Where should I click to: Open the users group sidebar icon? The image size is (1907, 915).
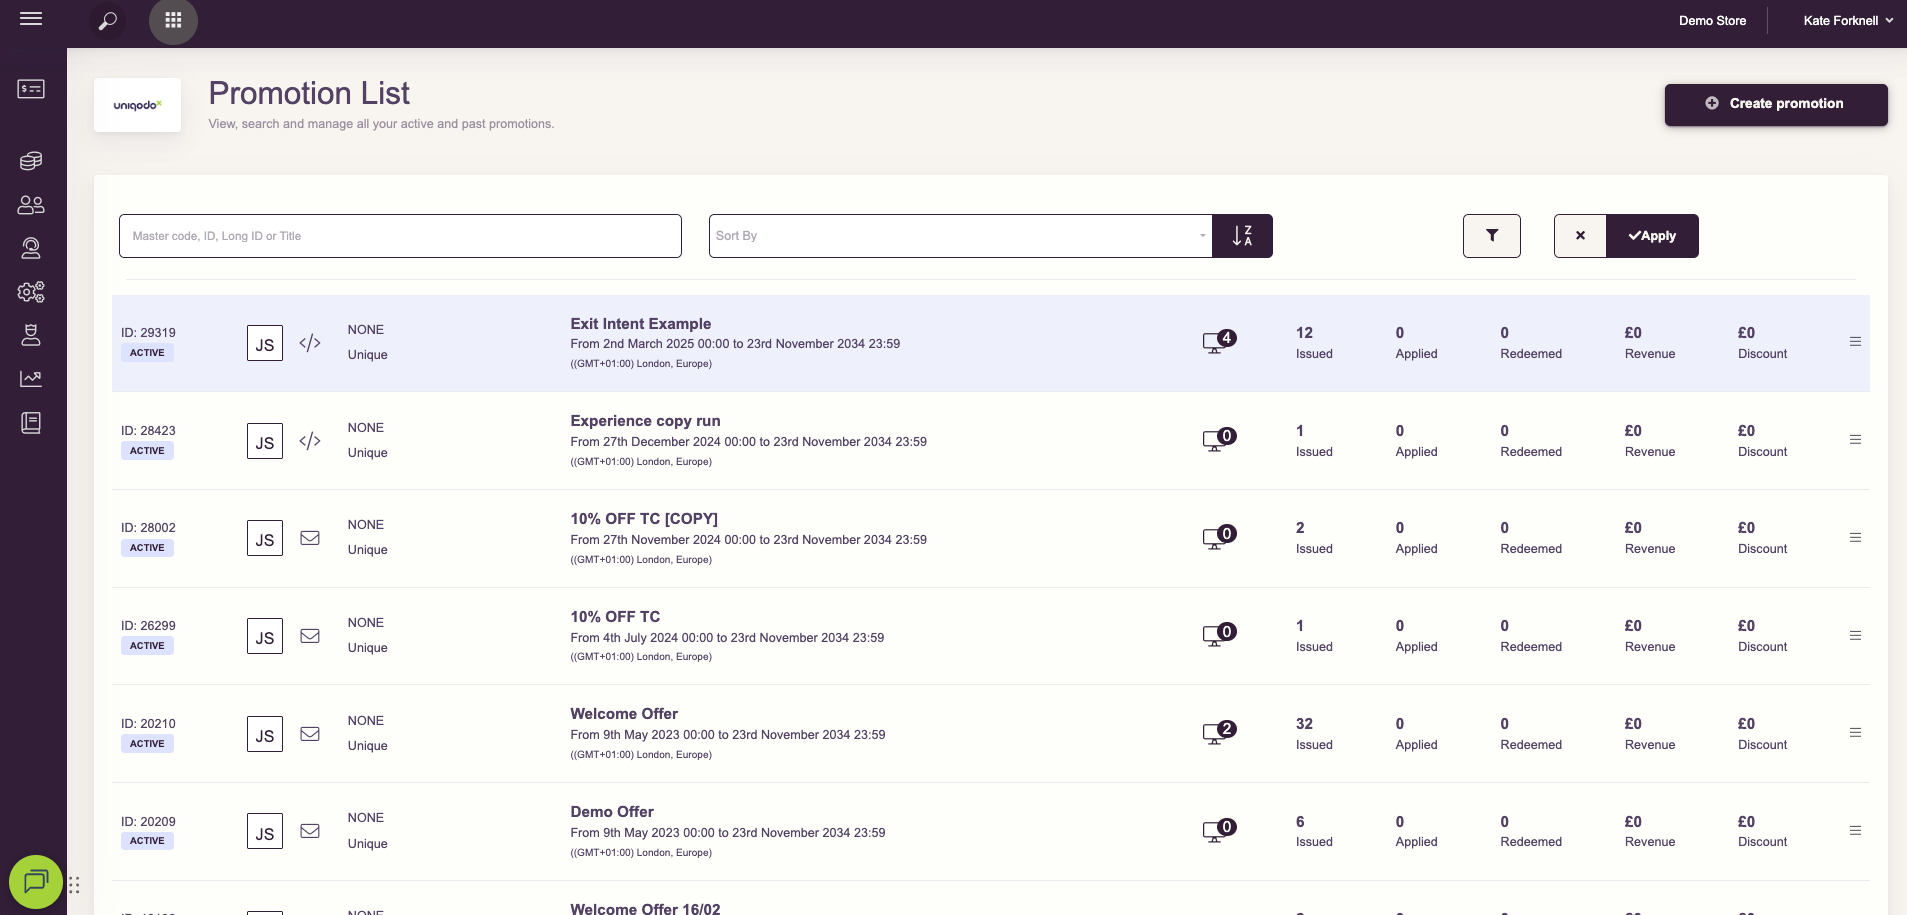coord(31,205)
